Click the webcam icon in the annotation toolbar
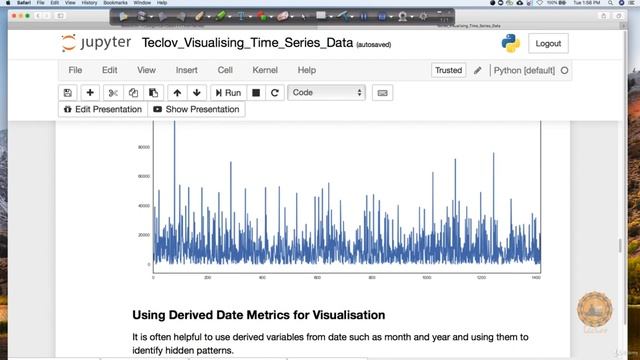640x360 pixels. (x=403, y=17)
